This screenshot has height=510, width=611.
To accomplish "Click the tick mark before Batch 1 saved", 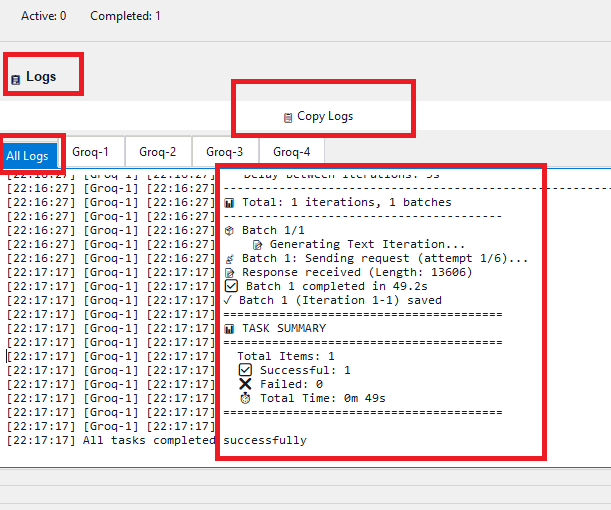I will (229, 300).
